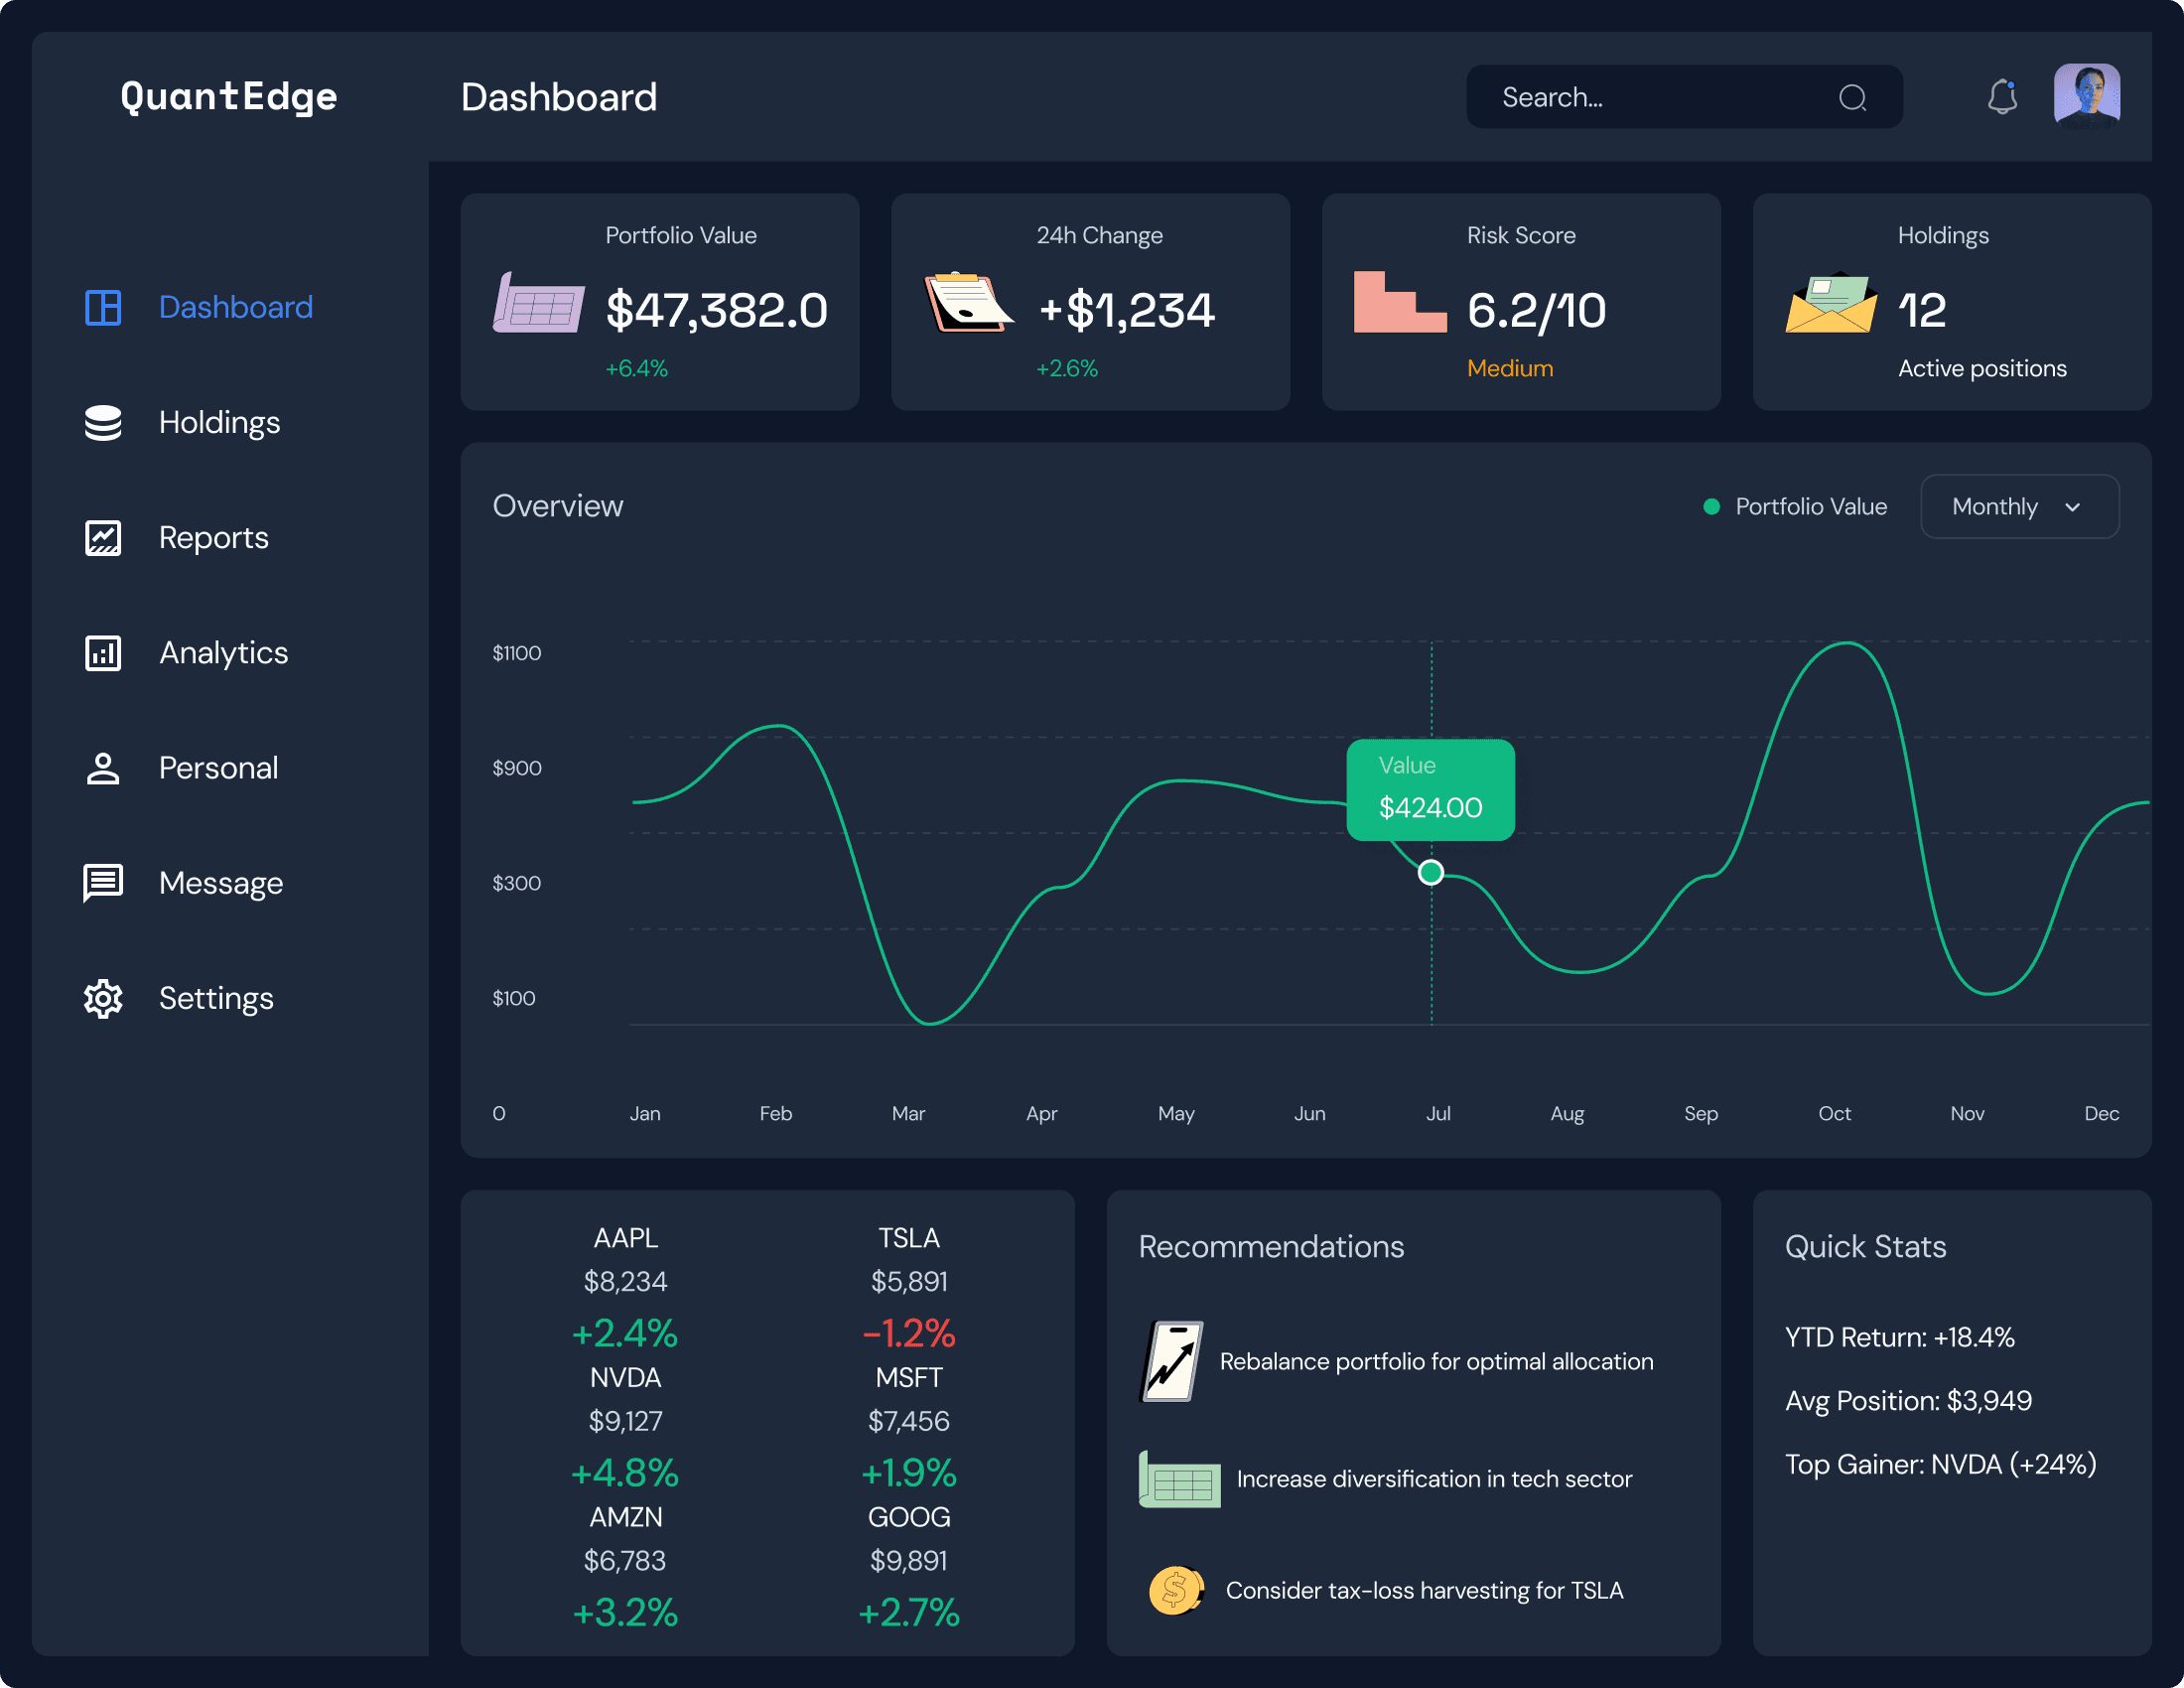Click the Holdings coin-stack icon
Image resolution: width=2184 pixels, height=1688 pixels.
(103, 423)
